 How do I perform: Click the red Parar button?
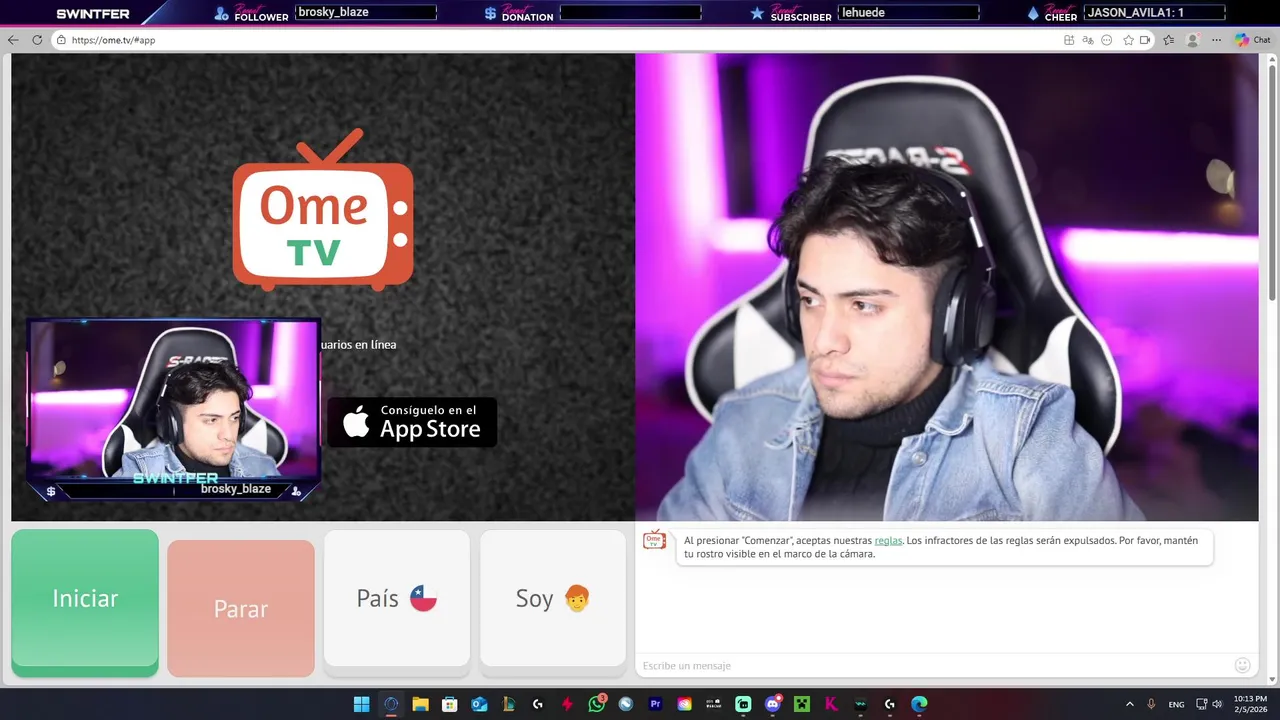241,608
